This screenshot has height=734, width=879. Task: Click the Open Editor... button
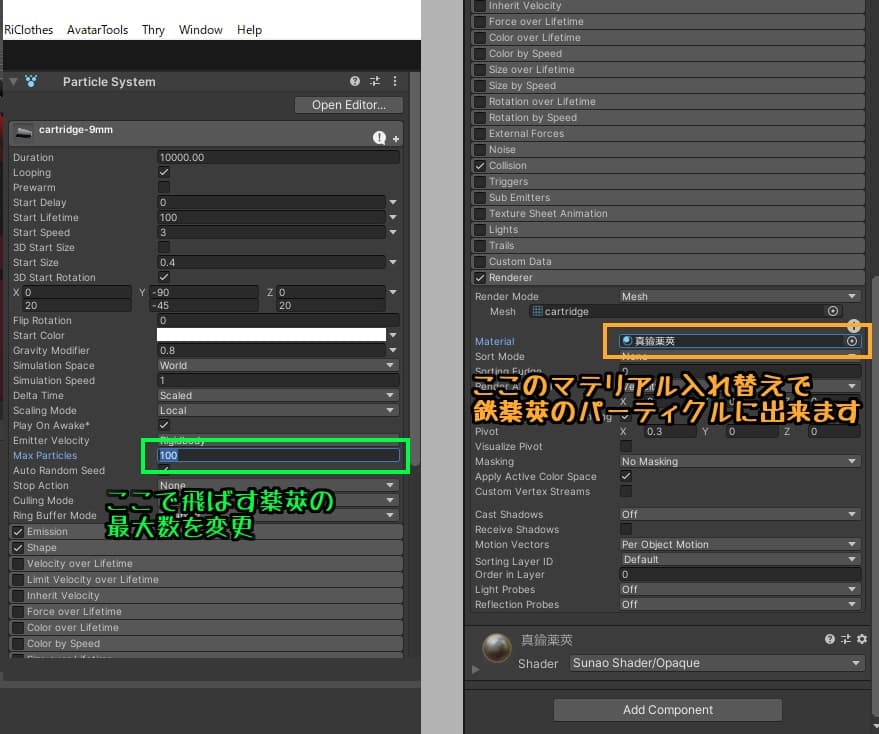[x=348, y=105]
